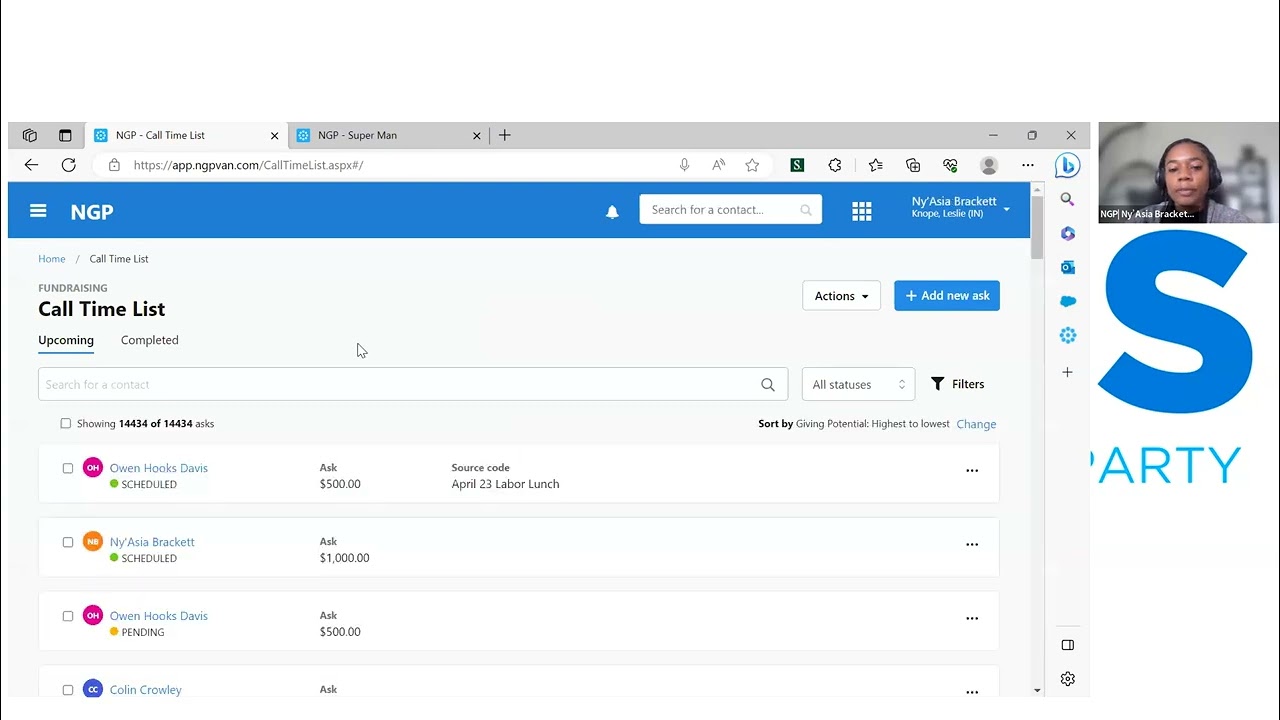Toggle the sidebar split view icon
Viewport: 1280px width, 720px height.
pyautogui.click(x=1068, y=645)
